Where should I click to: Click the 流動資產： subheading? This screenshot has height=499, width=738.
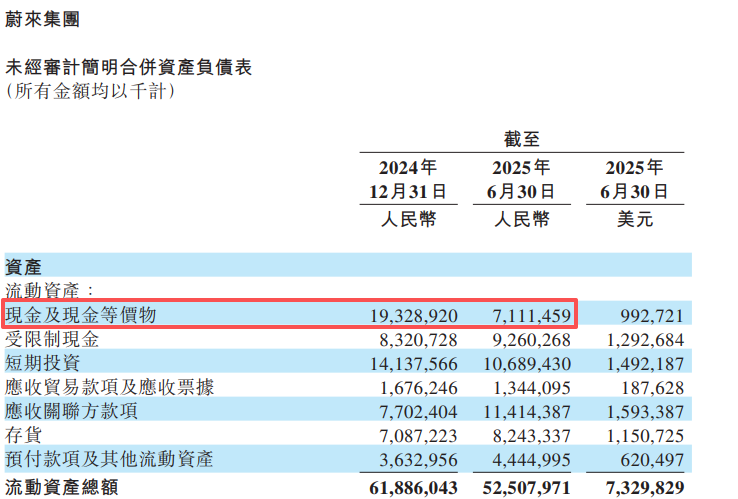49,290
